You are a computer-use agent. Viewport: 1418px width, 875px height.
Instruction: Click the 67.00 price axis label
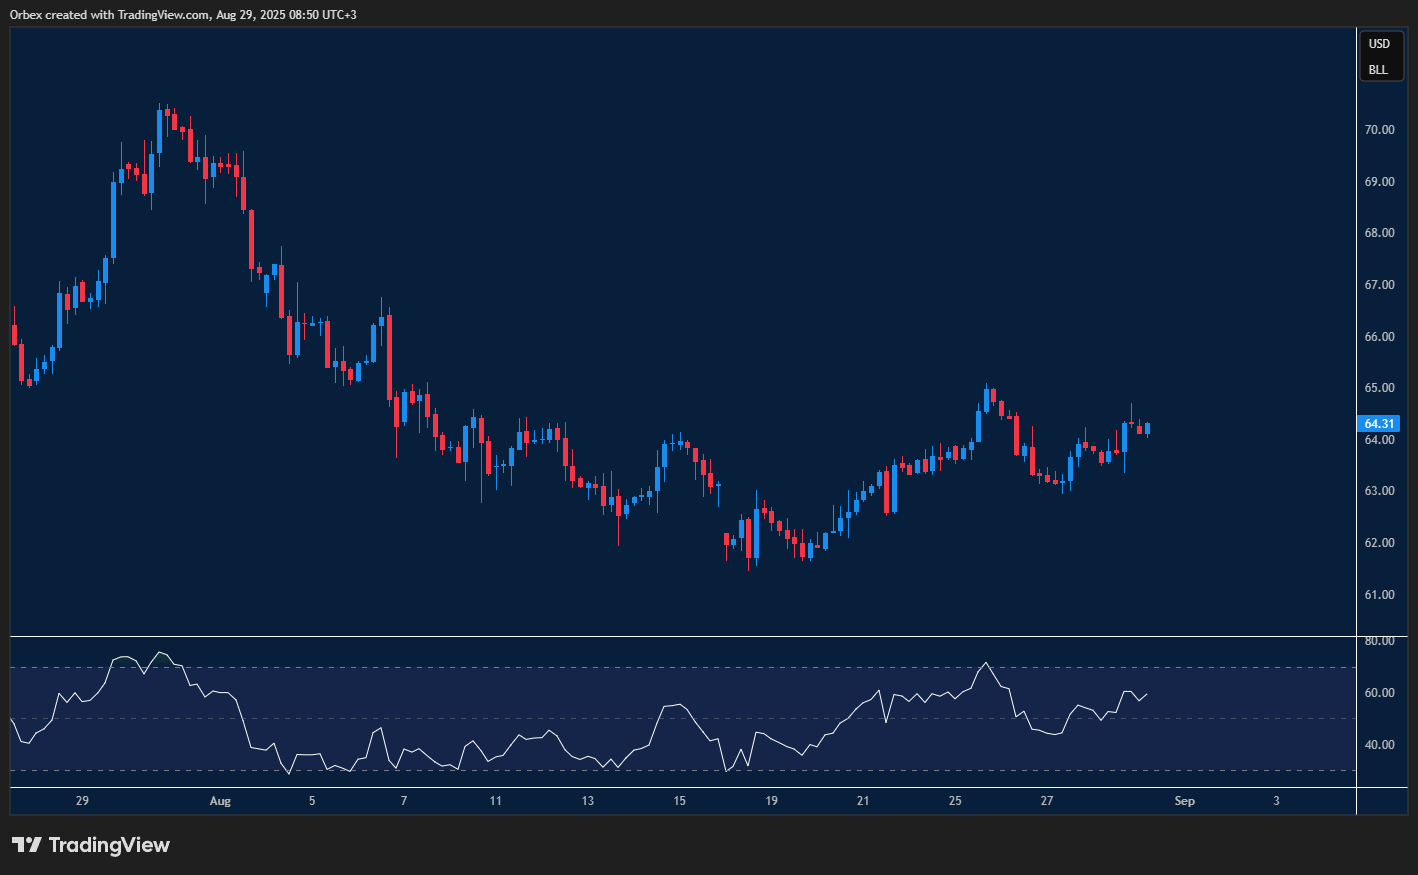[x=1379, y=285]
